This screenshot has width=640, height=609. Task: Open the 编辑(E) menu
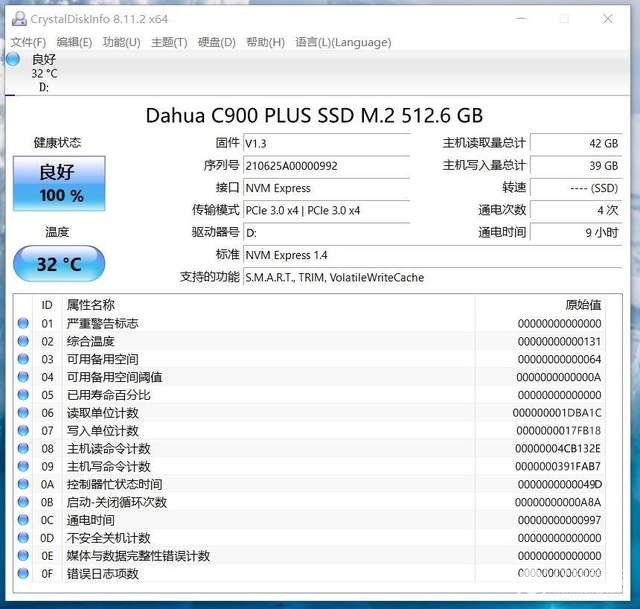point(74,42)
